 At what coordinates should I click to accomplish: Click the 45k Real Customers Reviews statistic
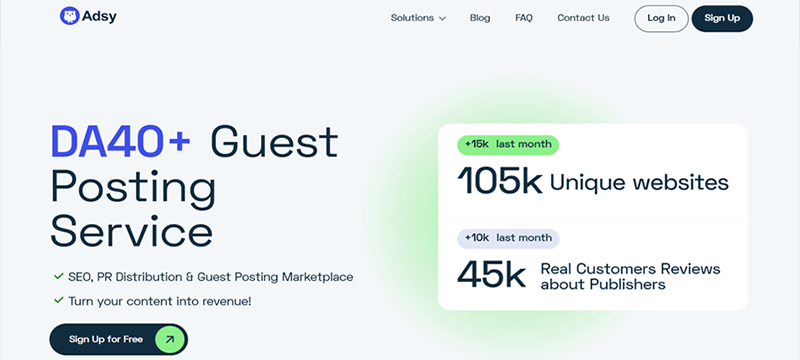click(x=588, y=275)
